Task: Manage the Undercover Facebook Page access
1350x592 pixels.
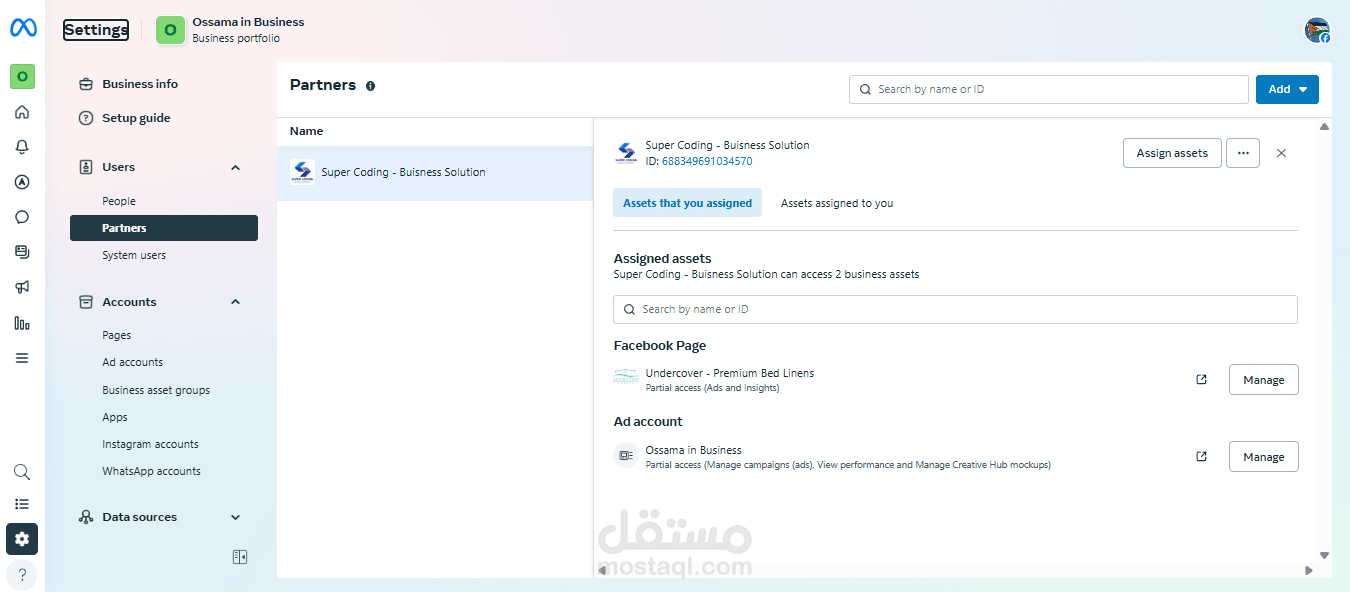Action: pos(1263,380)
